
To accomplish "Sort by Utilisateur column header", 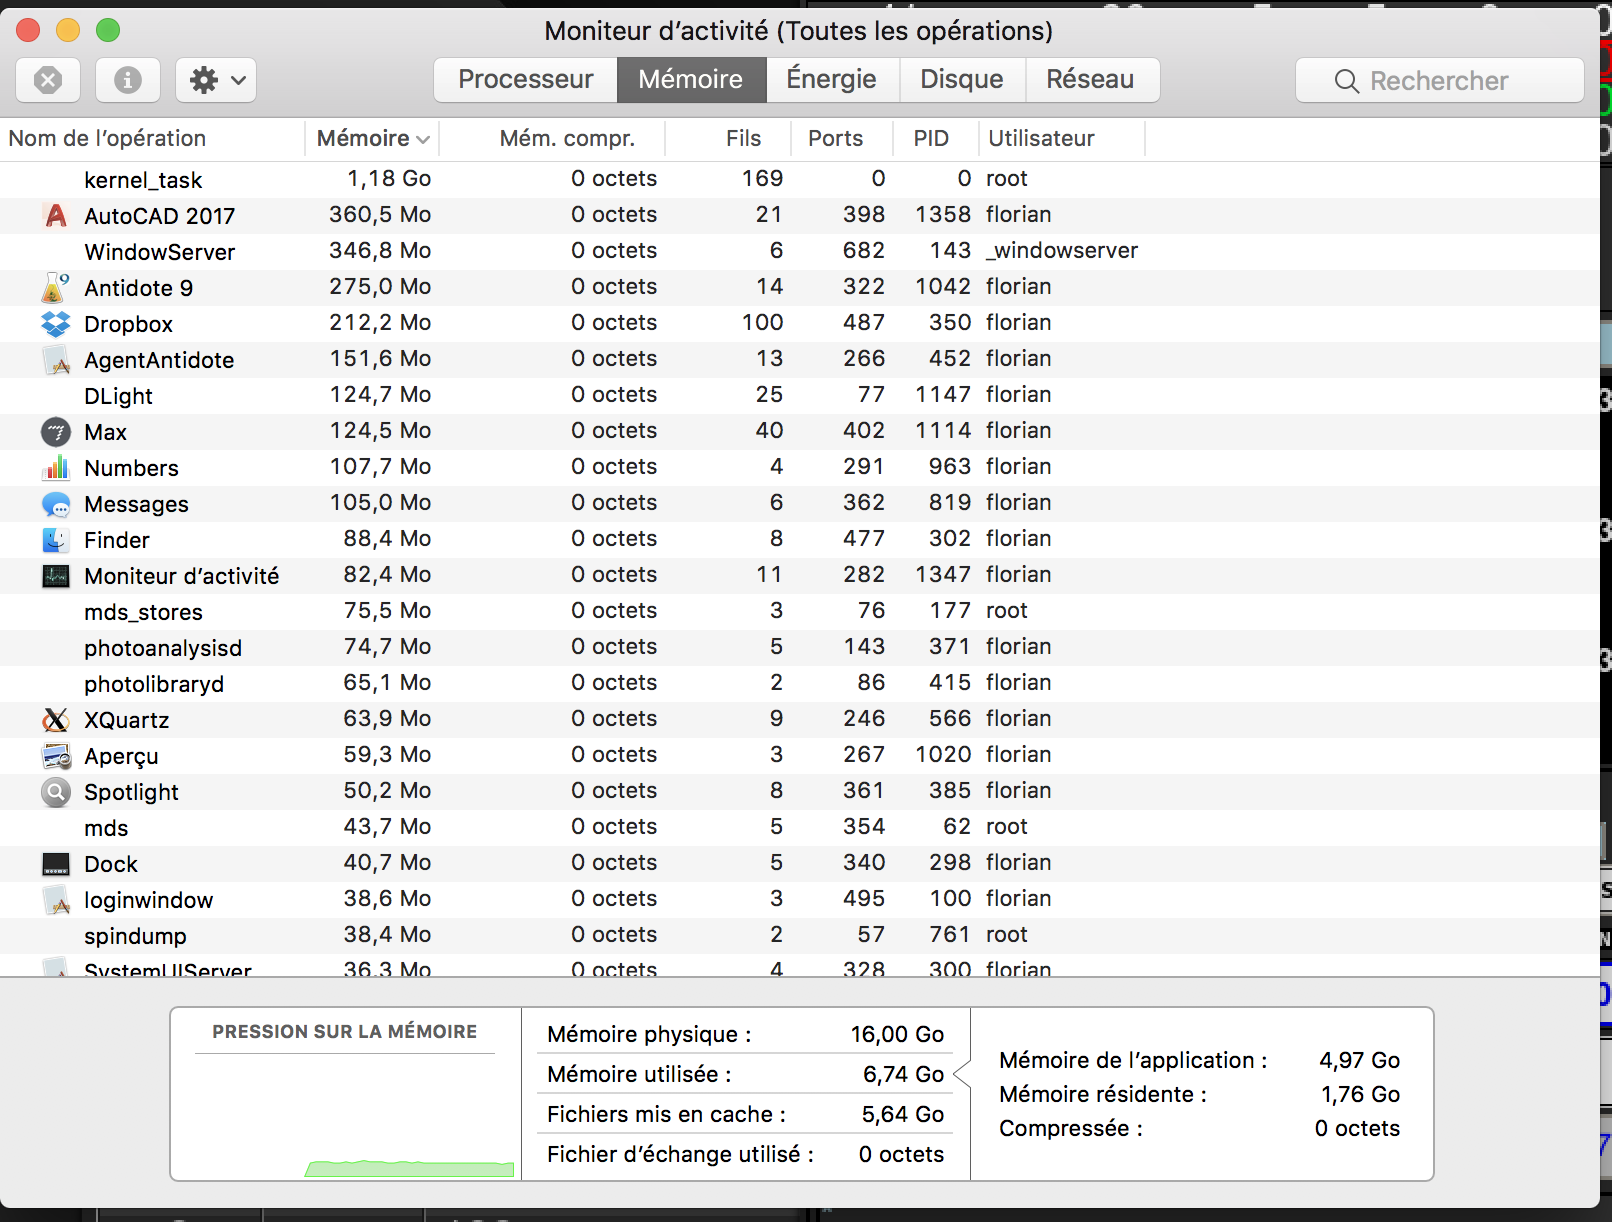I will [x=1041, y=139].
